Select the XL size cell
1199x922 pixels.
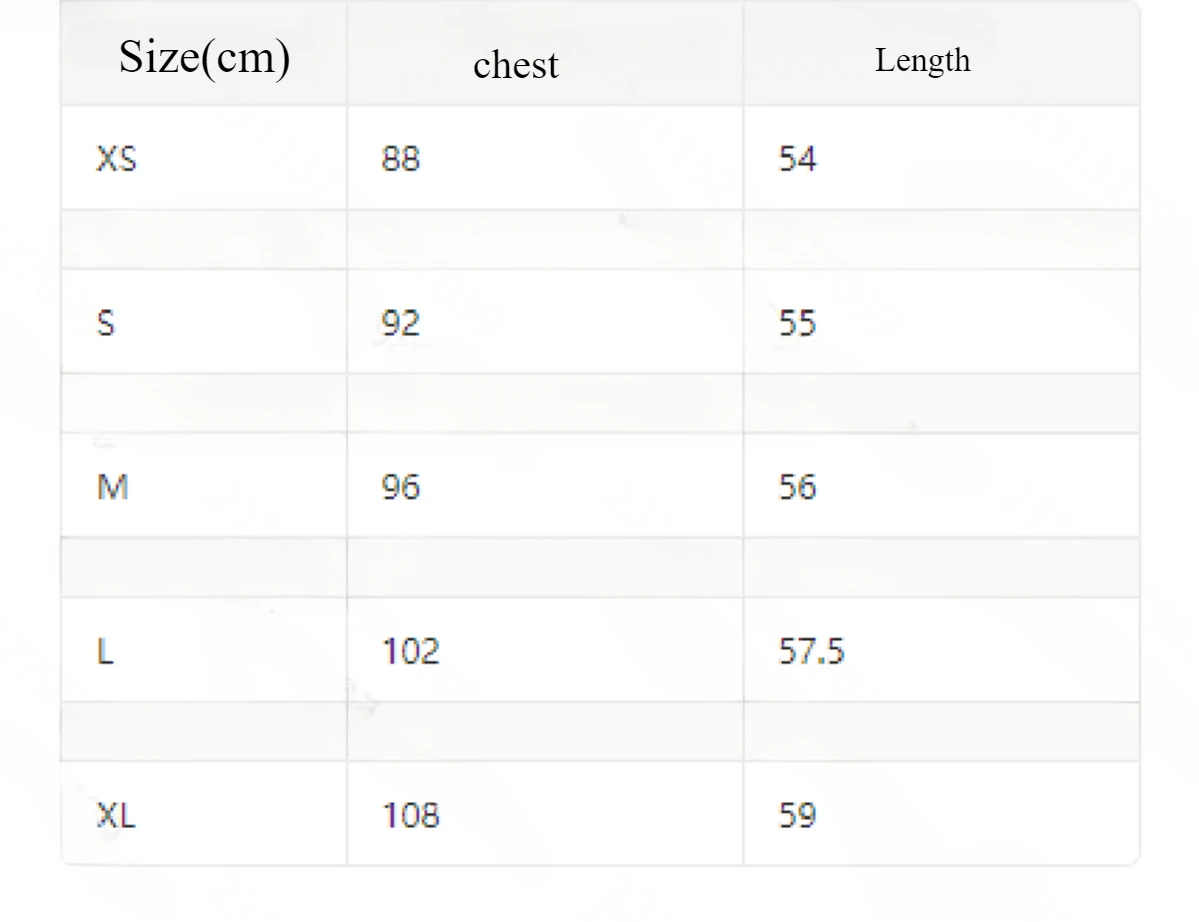pos(204,814)
